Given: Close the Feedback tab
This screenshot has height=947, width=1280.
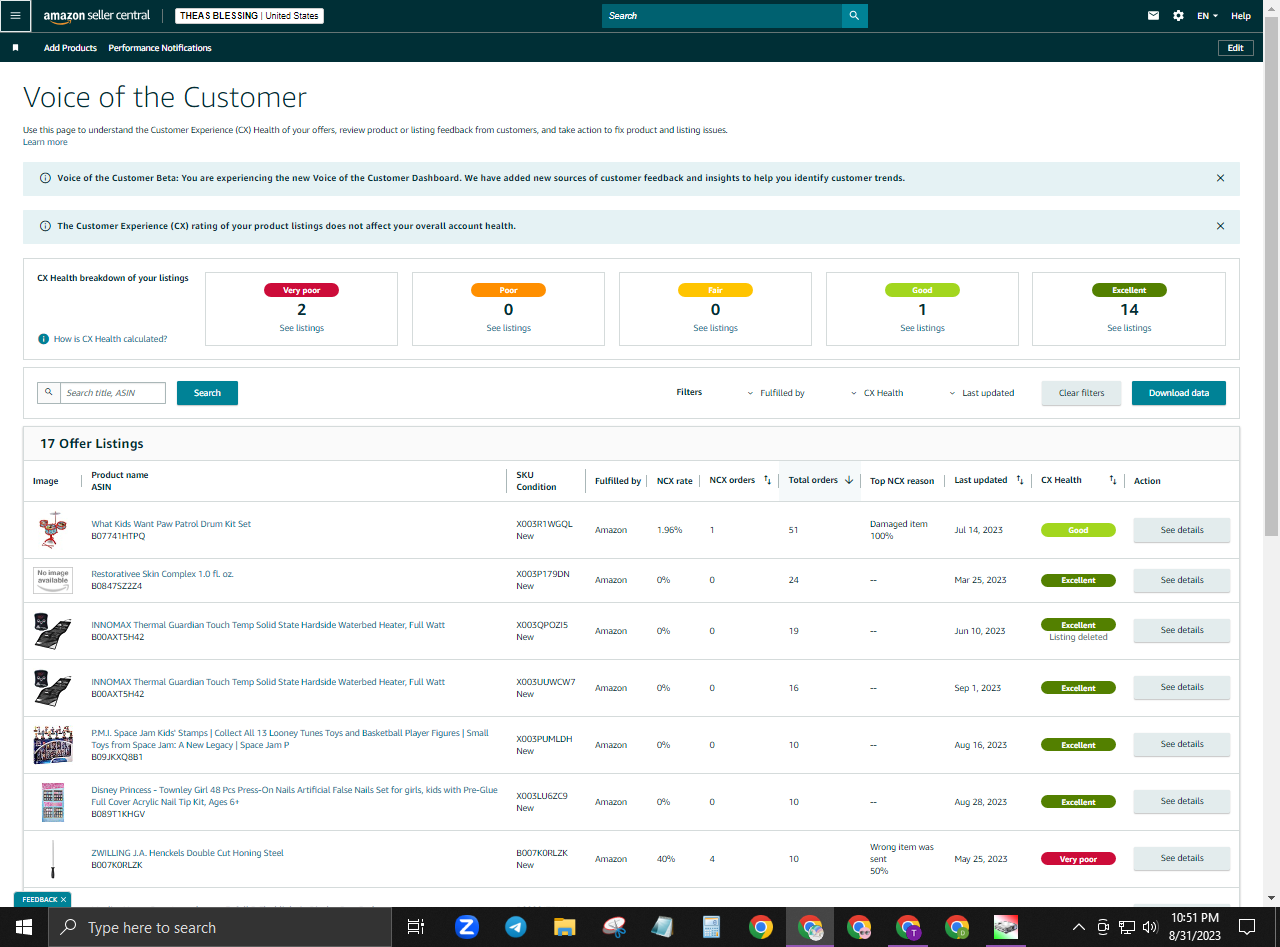Looking at the screenshot, I should 63,900.
